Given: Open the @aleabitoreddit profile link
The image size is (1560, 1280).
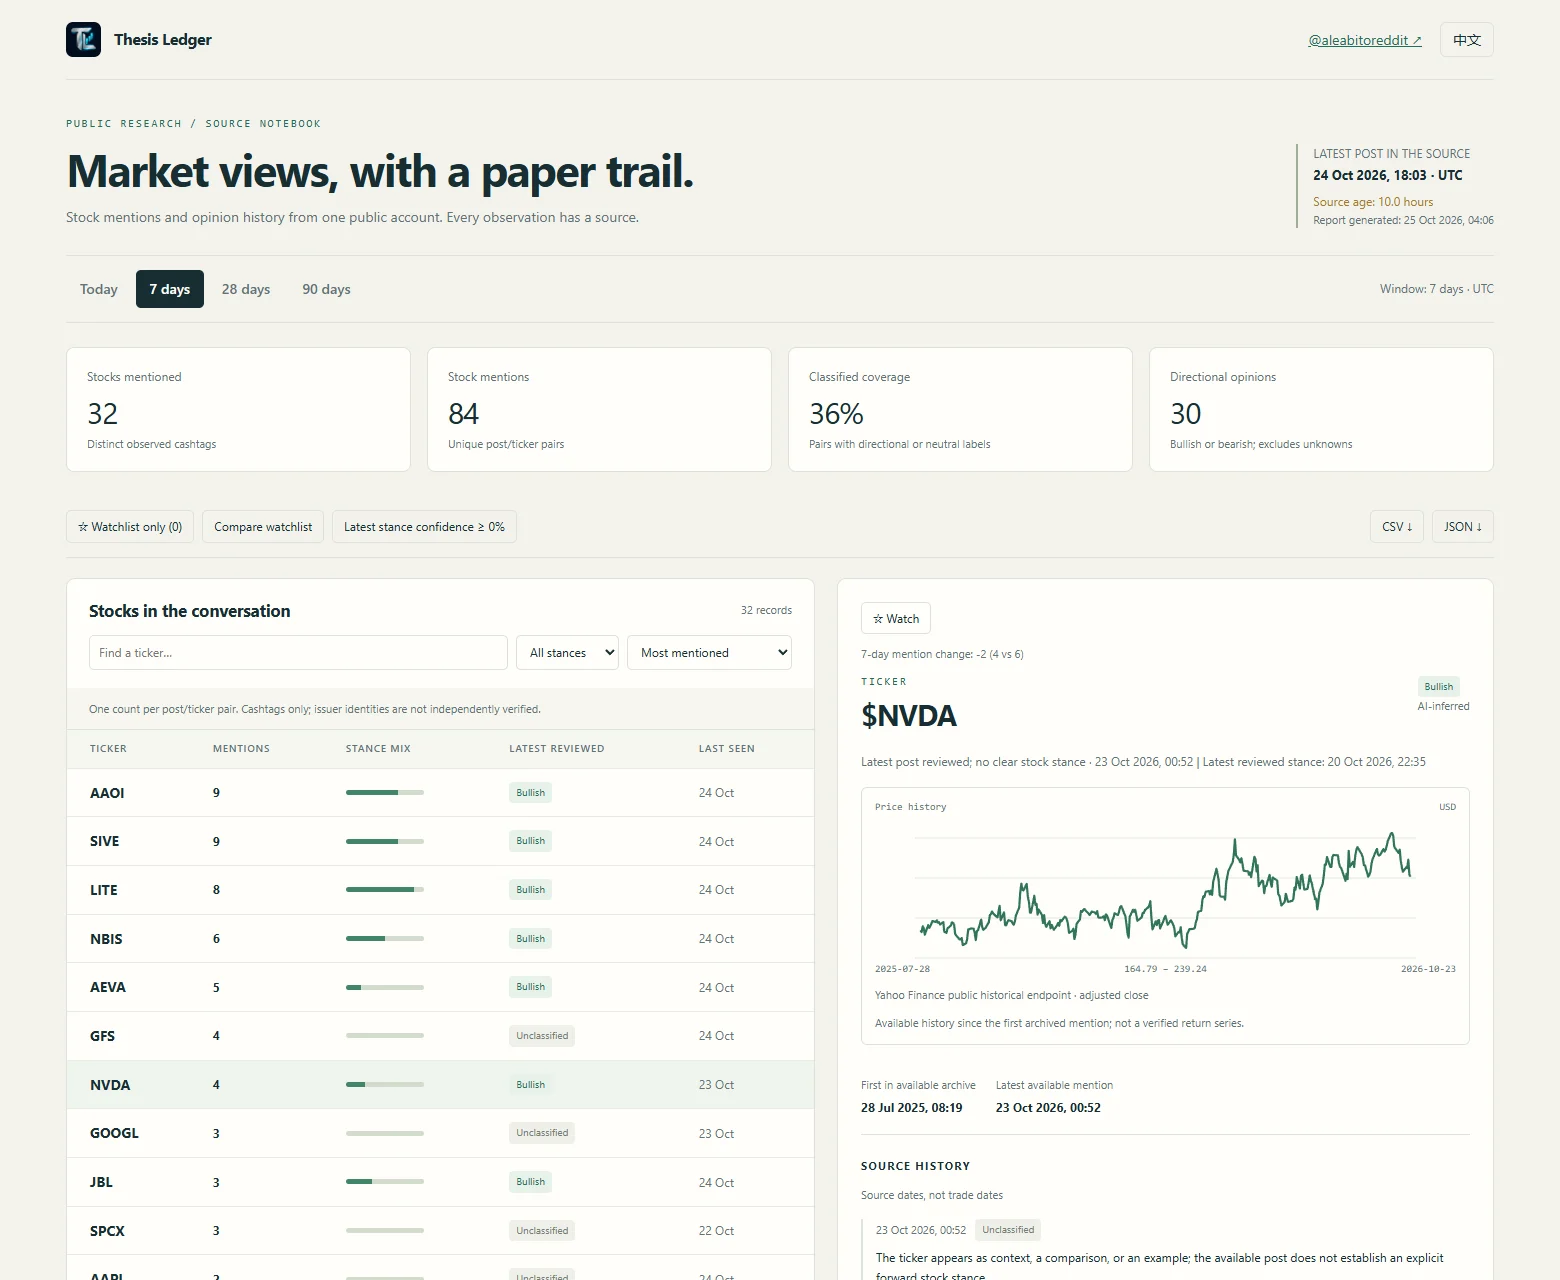Looking at the screenshot, I should pos(1365,40).
